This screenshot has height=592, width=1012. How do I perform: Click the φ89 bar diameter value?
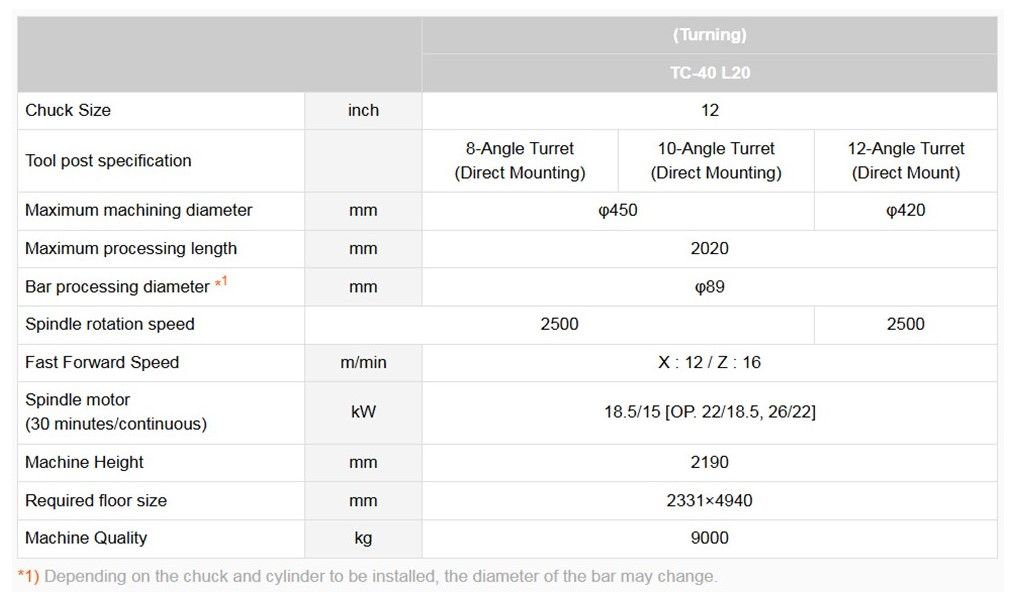point(709,287)
